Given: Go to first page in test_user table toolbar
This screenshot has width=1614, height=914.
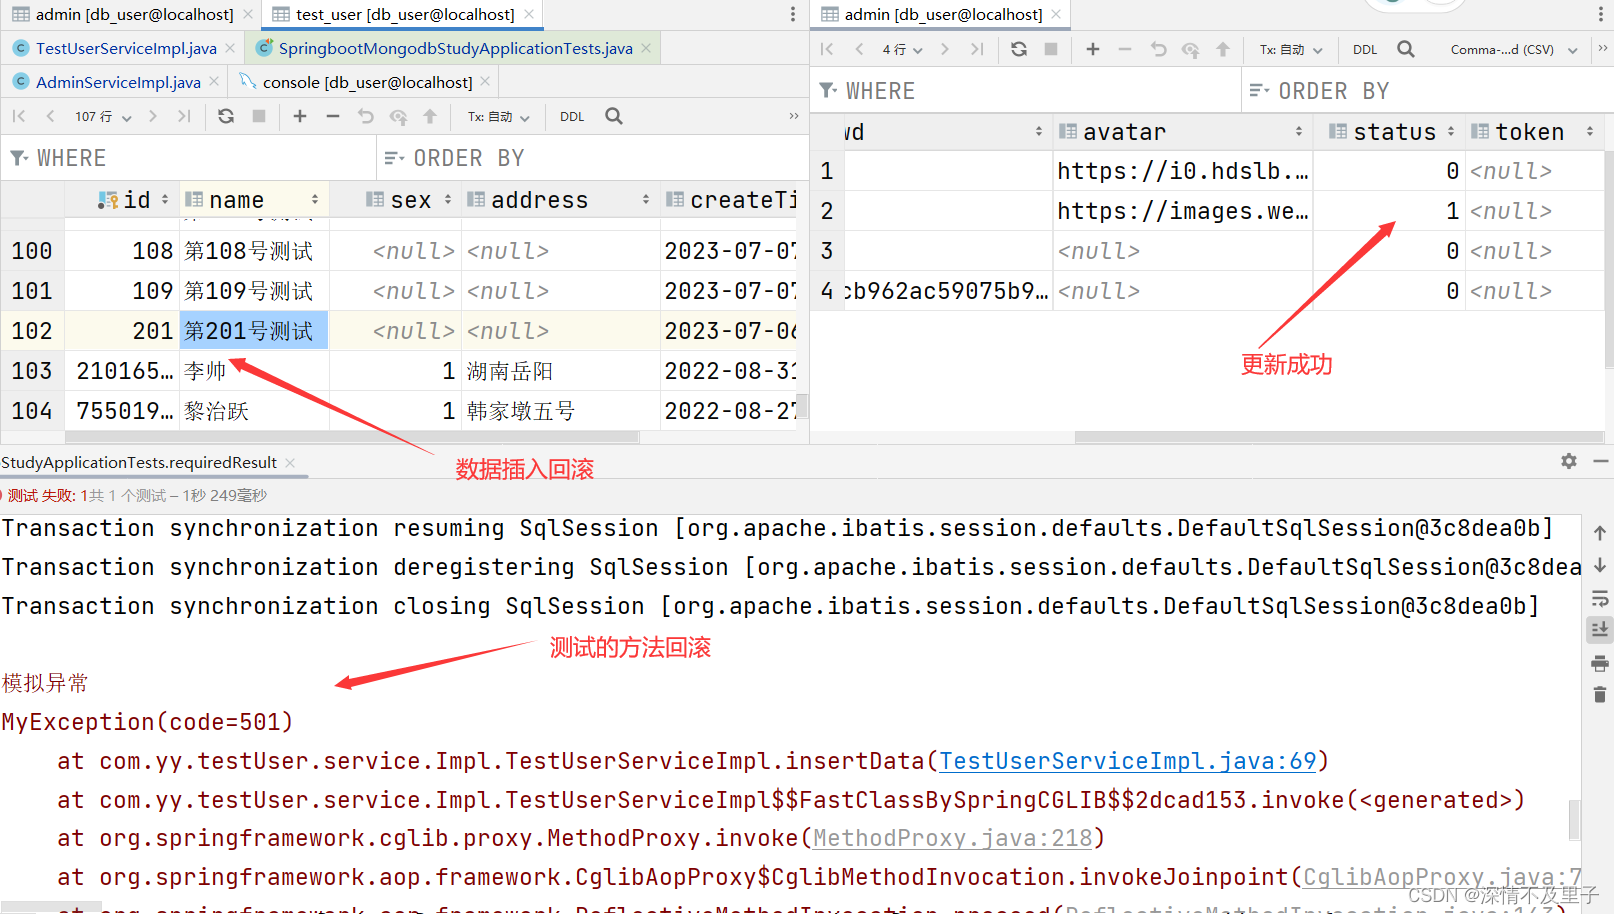Looking at the screenshot, I should [x=19, y=116].
